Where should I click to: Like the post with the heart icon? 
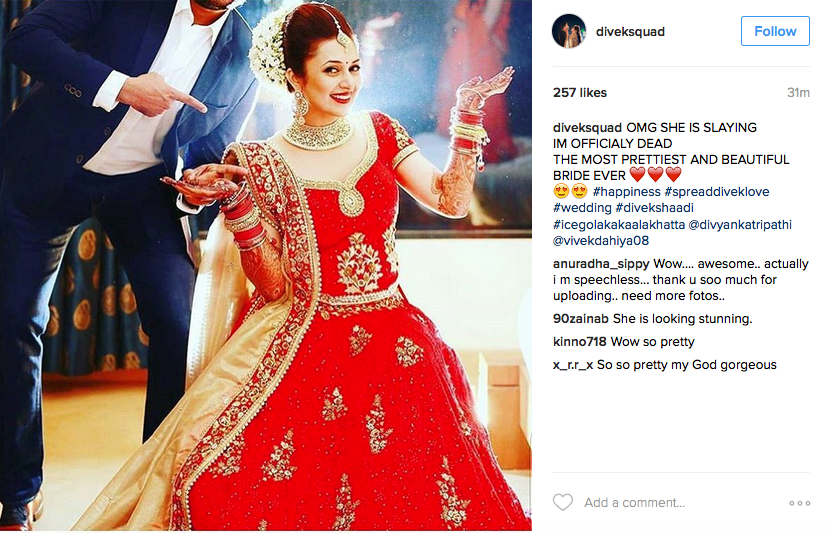(x=562, y=502)
